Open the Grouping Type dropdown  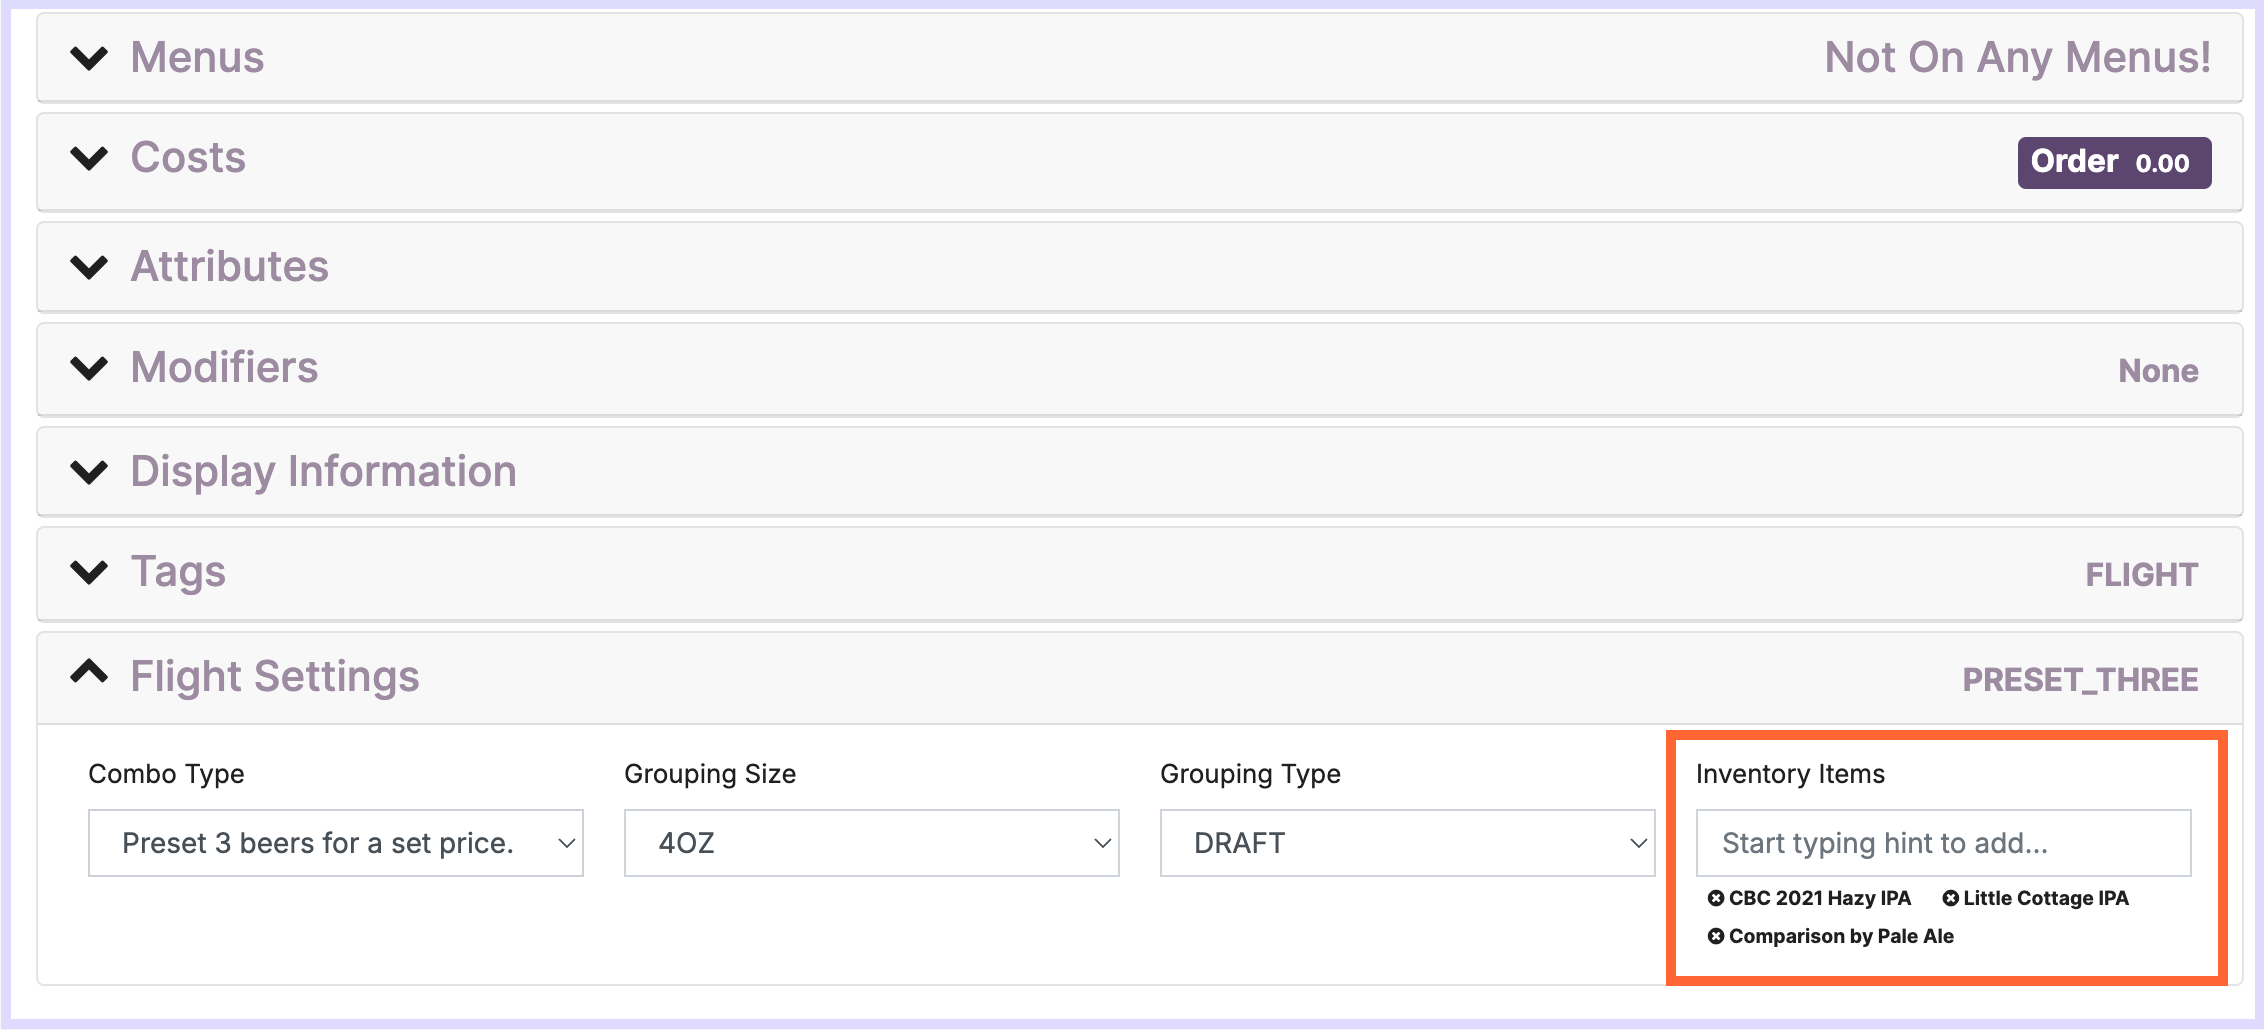1407,843
